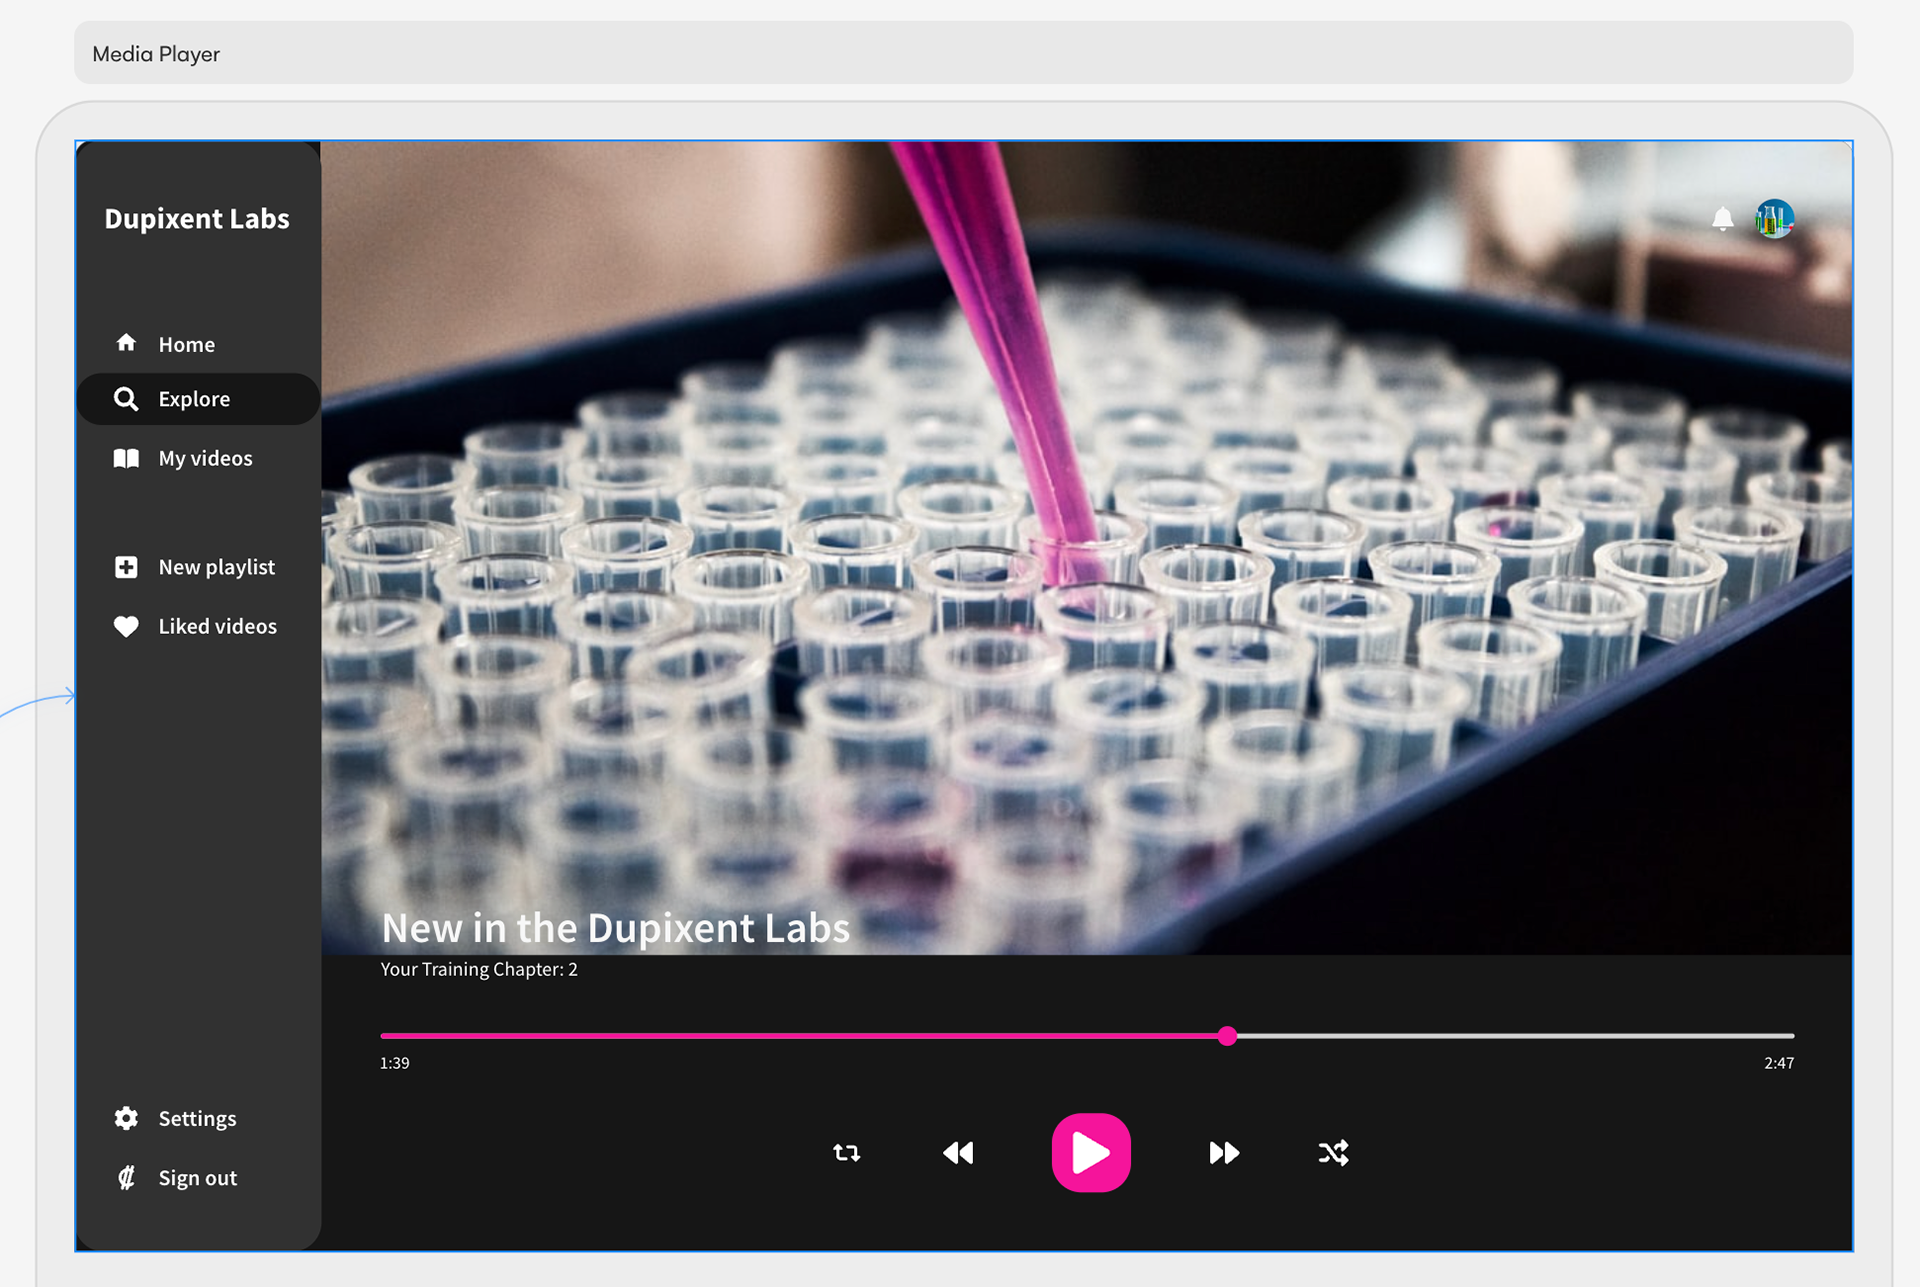Click Your Training Chapter: 2 subtitle
The height and width of the screenshot is (1287, 1920).
point(479,969)
